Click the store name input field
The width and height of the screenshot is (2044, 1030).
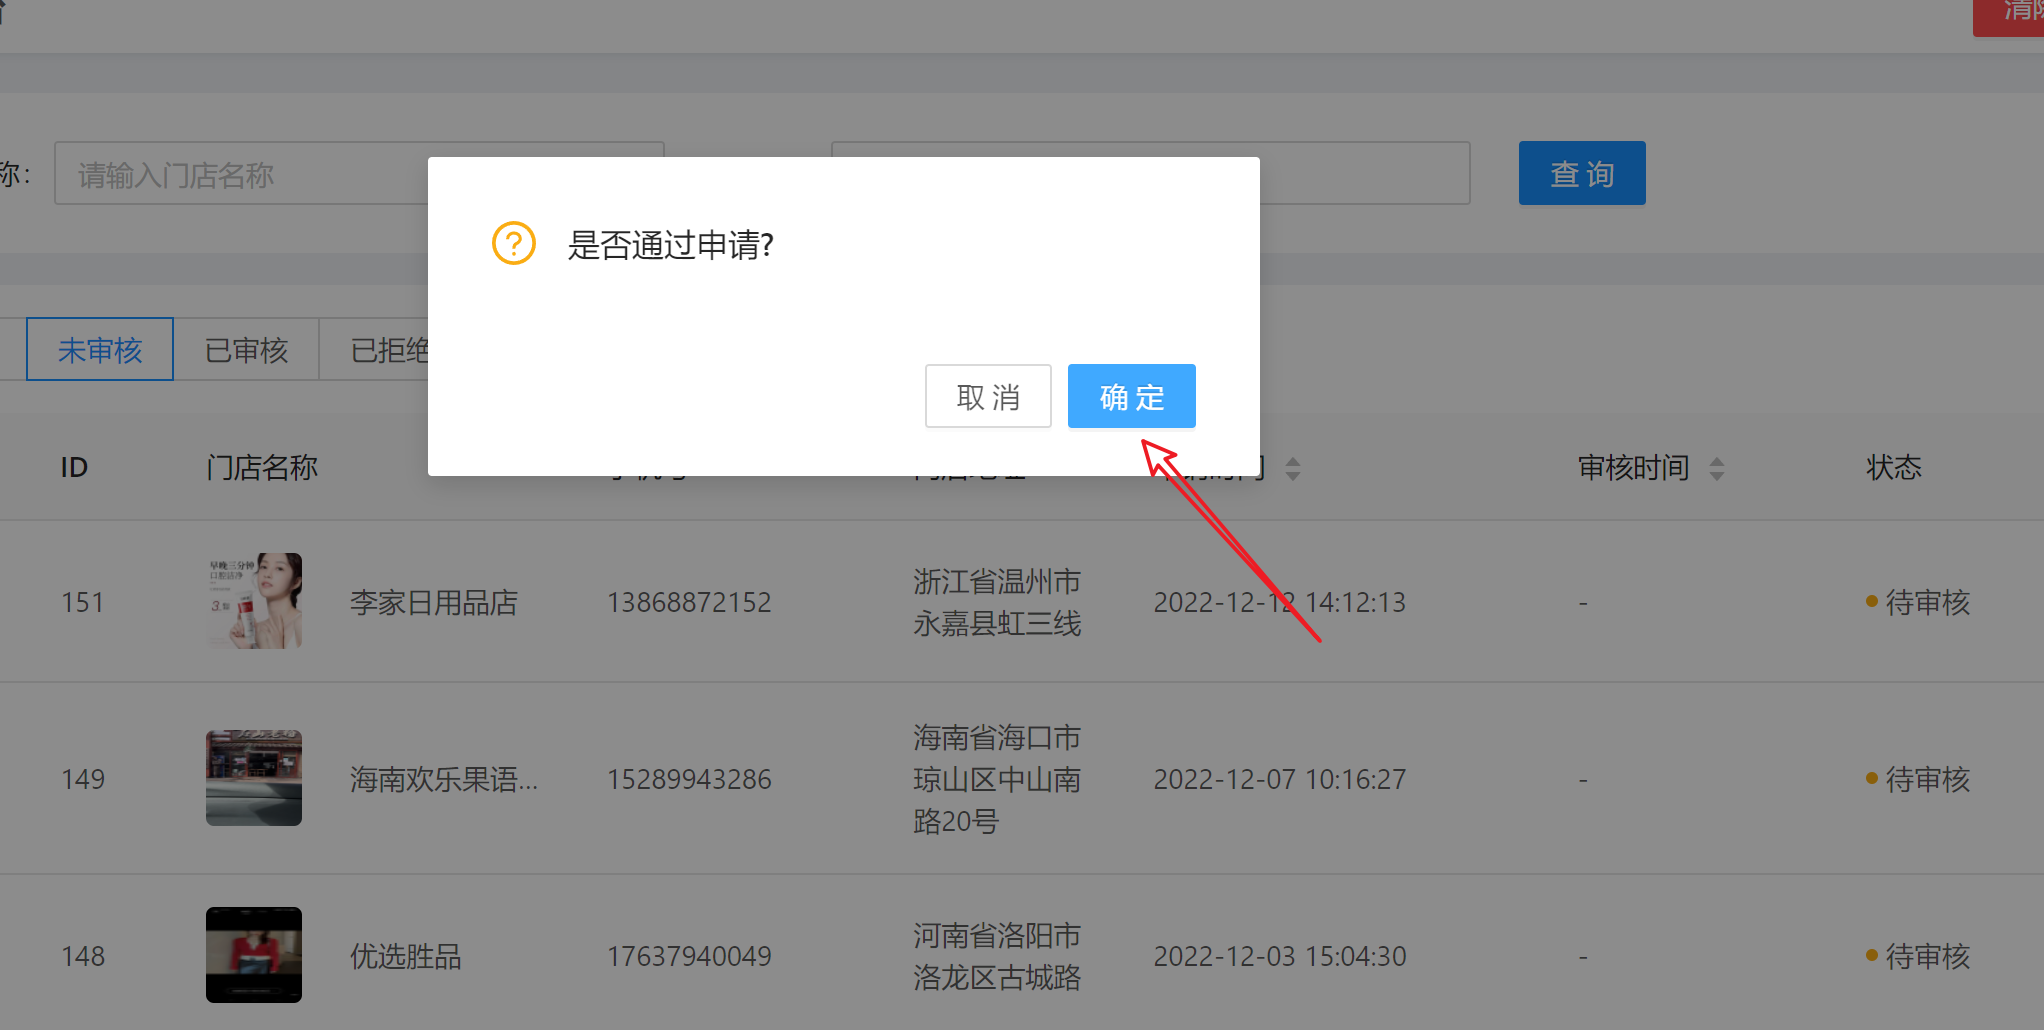(240, 174)
